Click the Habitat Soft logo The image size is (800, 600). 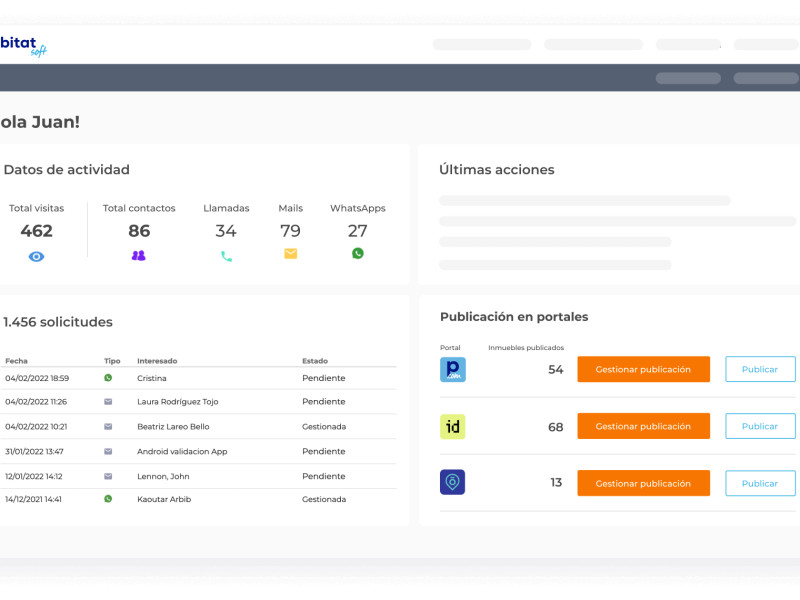24,45
